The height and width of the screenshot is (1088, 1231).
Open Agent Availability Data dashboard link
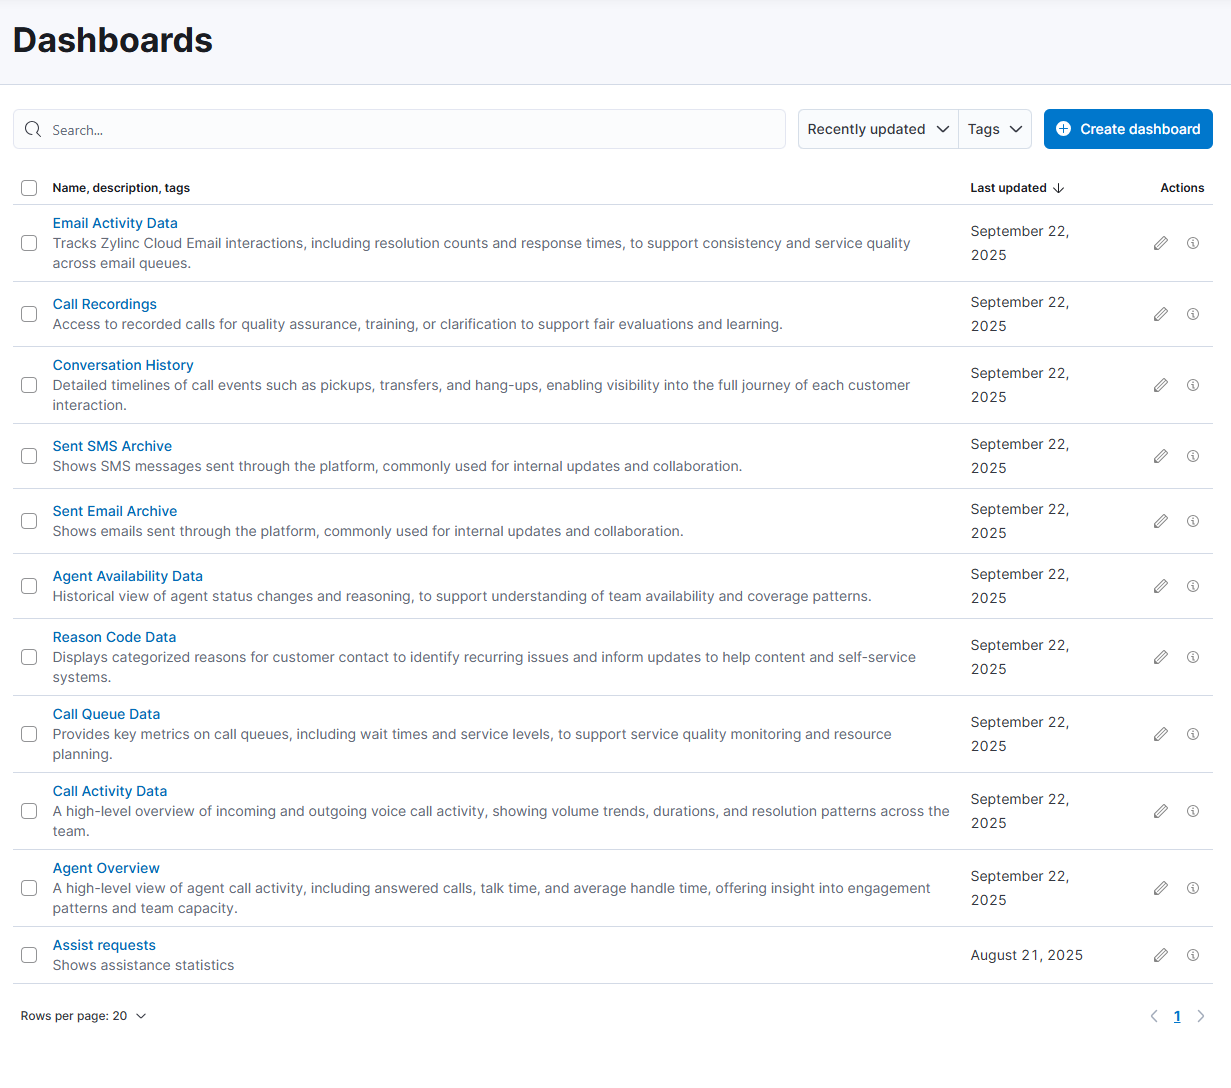click(x=128, y=576)
